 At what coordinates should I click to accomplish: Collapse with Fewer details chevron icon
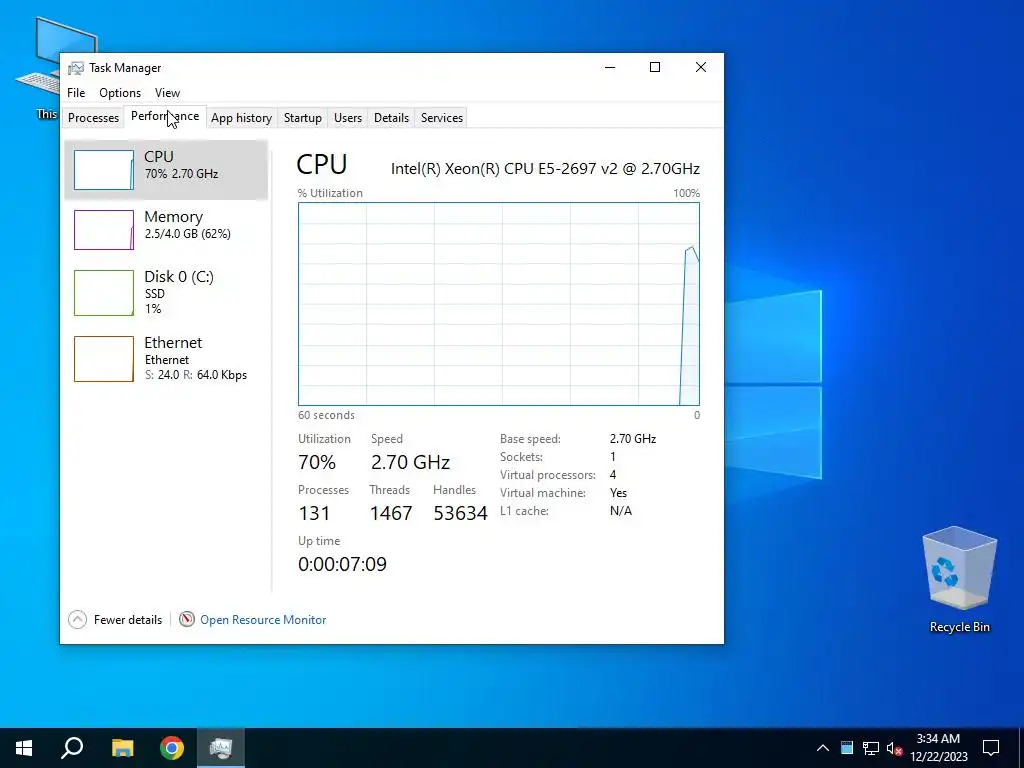(77, 619)
